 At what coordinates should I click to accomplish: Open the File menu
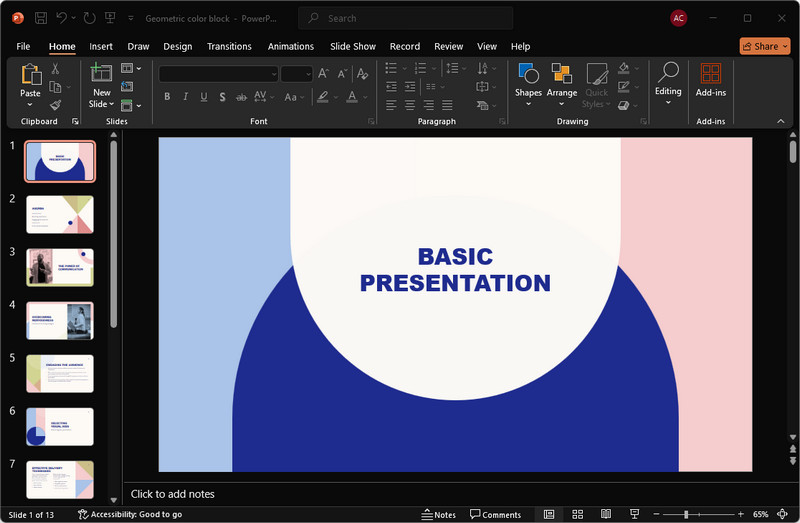click(23, 46)
